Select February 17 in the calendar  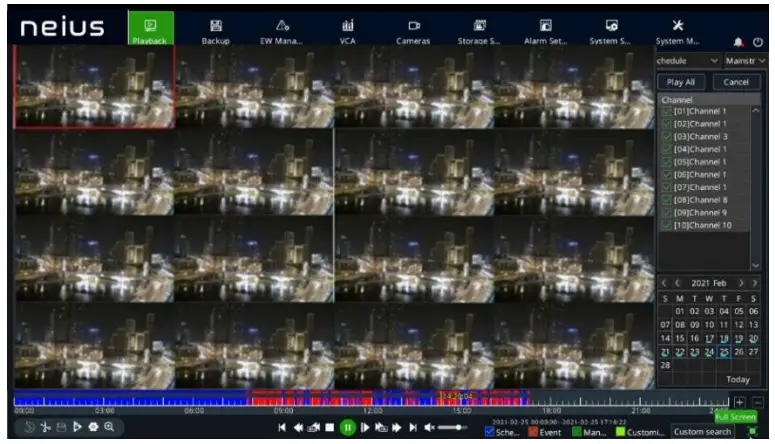709,339
